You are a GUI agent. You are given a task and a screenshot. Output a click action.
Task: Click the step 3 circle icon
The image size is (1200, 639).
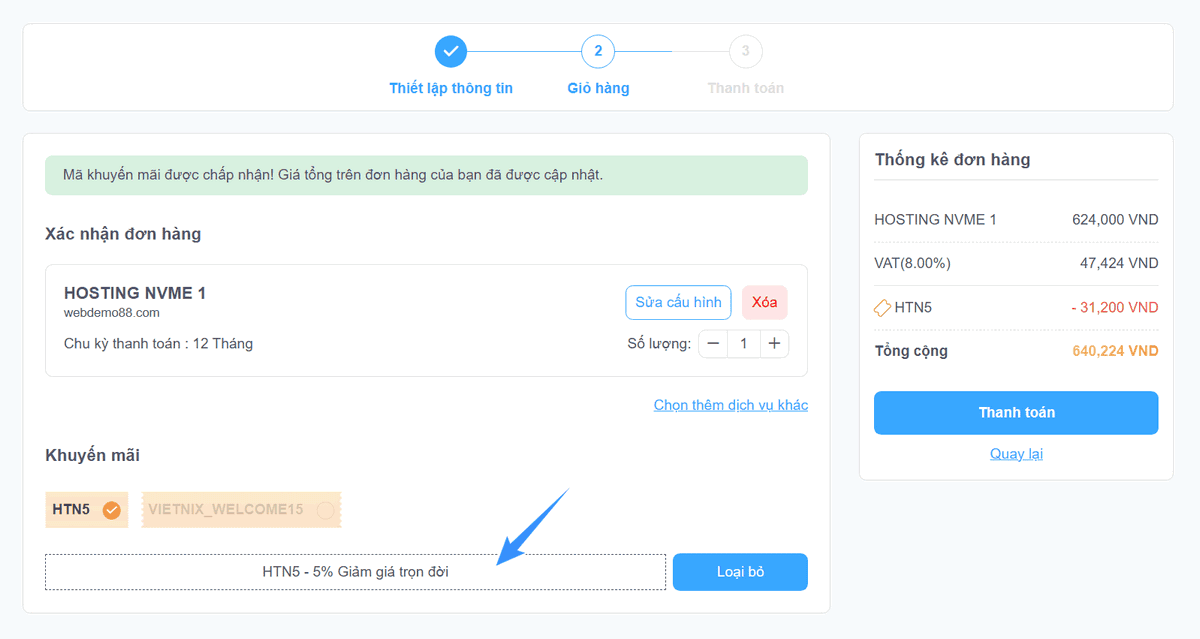(x=745, y=51)
